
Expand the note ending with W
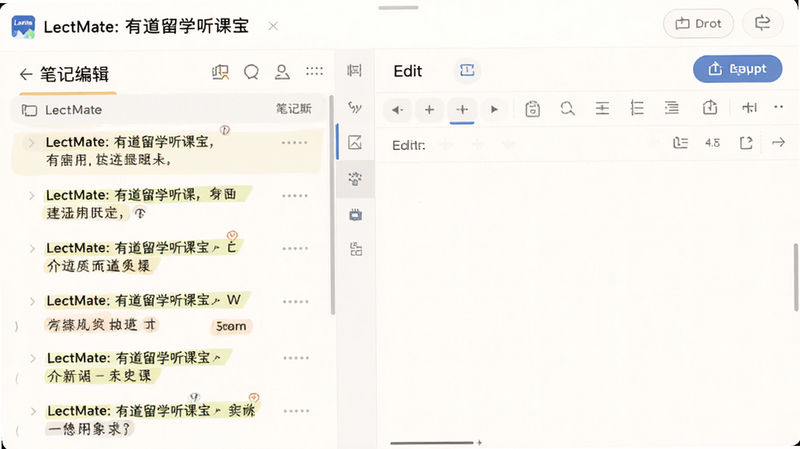coord(32,301)
